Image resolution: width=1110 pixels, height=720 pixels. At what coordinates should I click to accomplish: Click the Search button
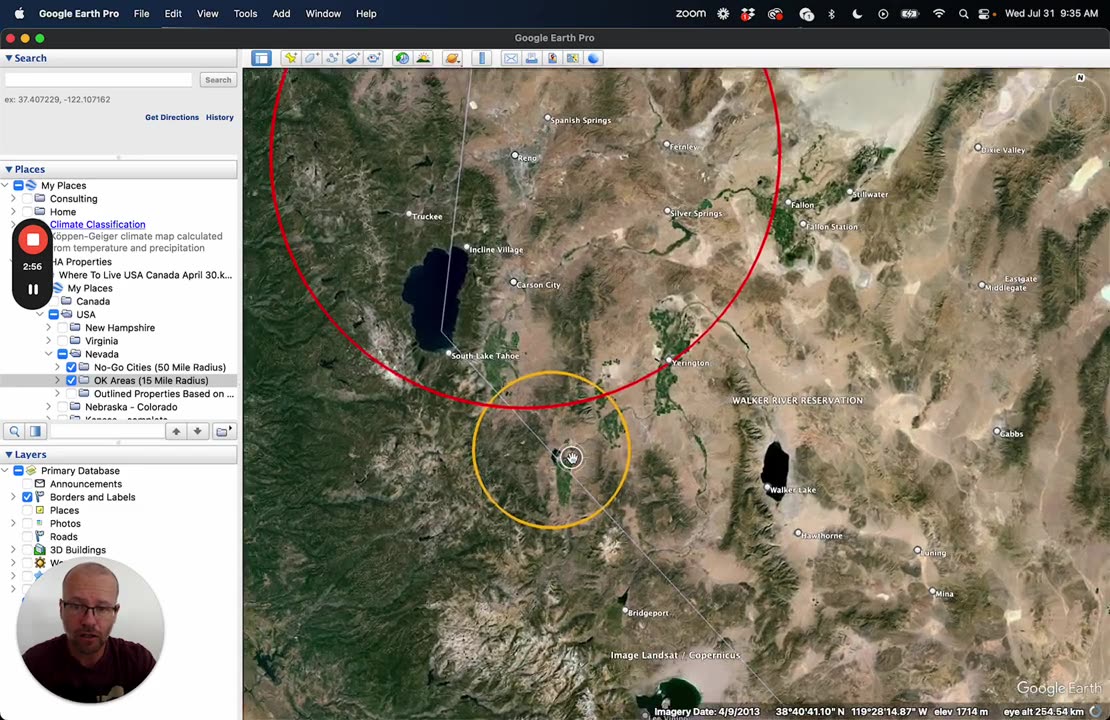[218, 80]
